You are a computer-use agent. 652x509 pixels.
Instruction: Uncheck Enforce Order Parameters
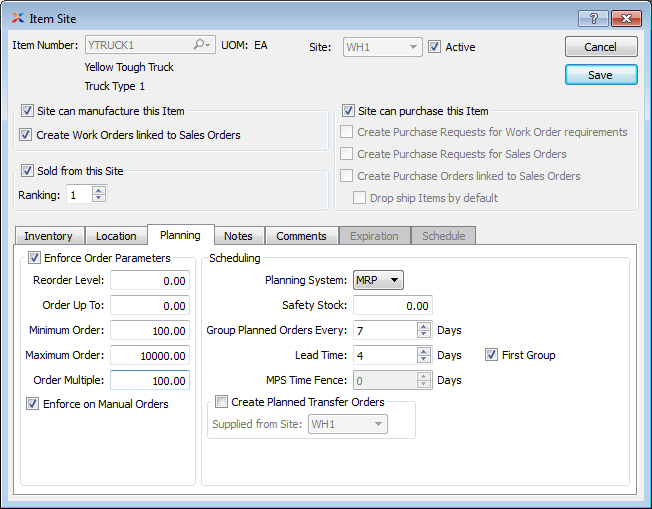(36, 259)
